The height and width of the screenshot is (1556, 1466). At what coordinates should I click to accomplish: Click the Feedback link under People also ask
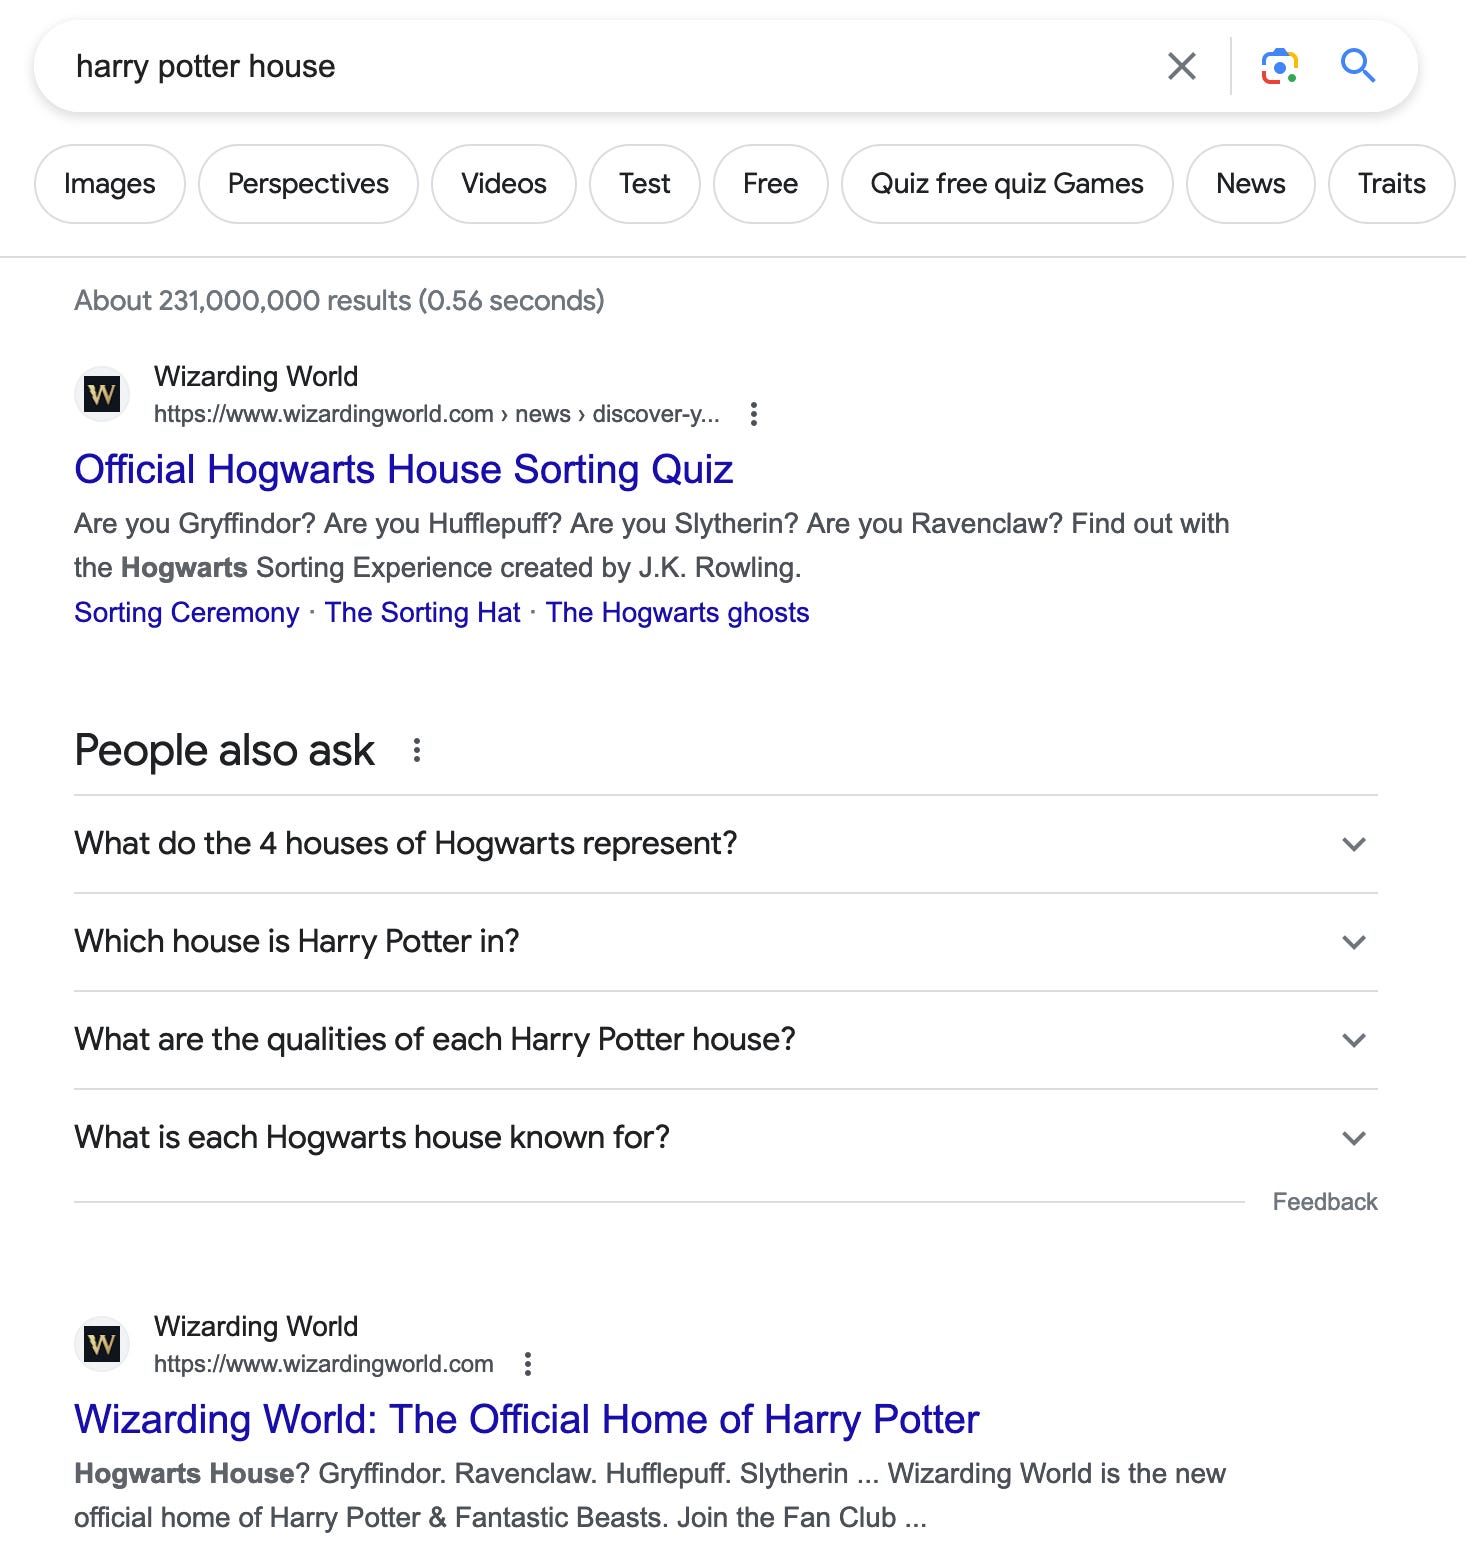[x=1325, y=1202]
